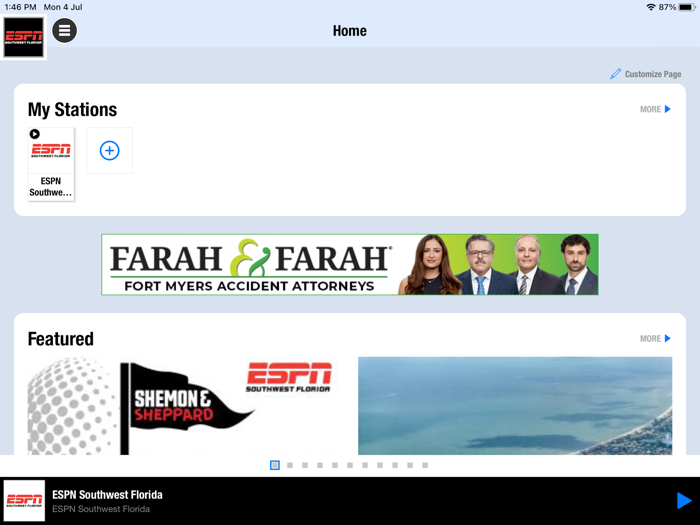
Task: Open the Shemon & Sheppard featured card
Action: pos(187,406)
